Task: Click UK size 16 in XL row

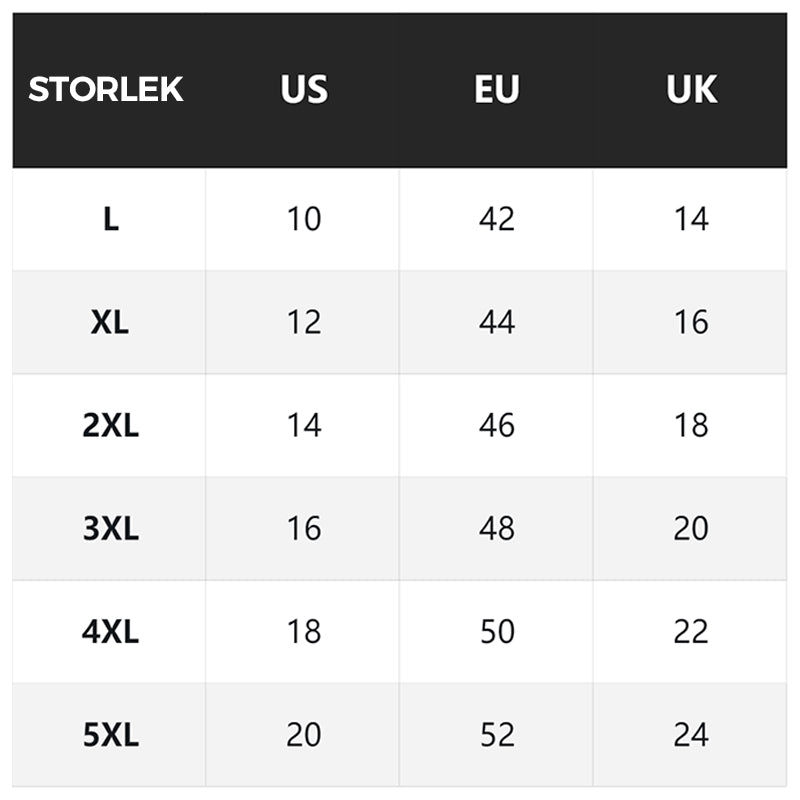Action: coord(691,322)
